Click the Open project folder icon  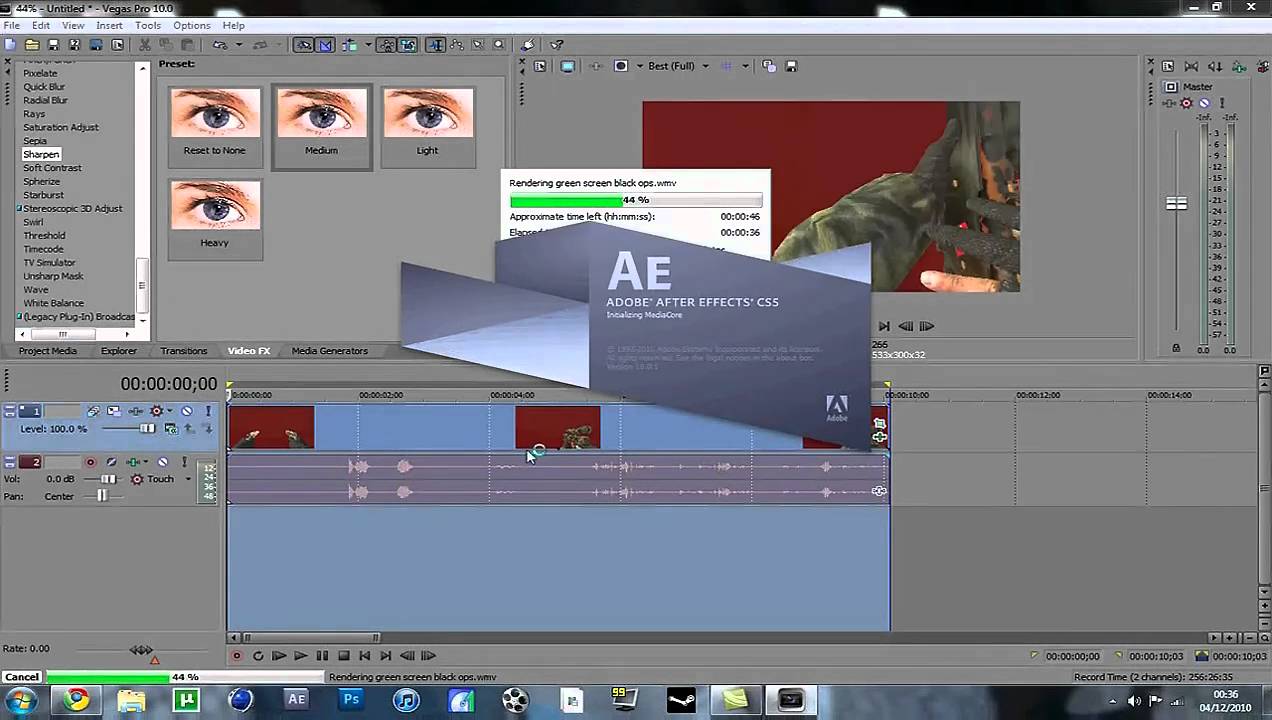[32, 45]
